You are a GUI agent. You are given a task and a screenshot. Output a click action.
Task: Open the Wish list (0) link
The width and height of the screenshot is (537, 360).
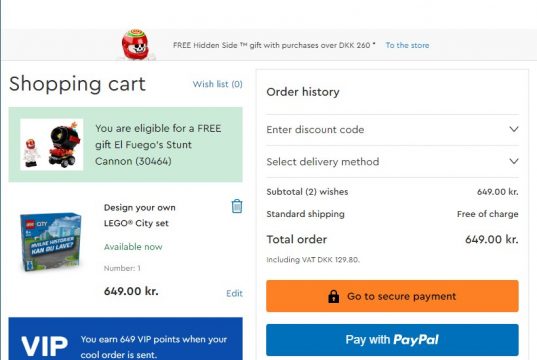pos(217,84)
